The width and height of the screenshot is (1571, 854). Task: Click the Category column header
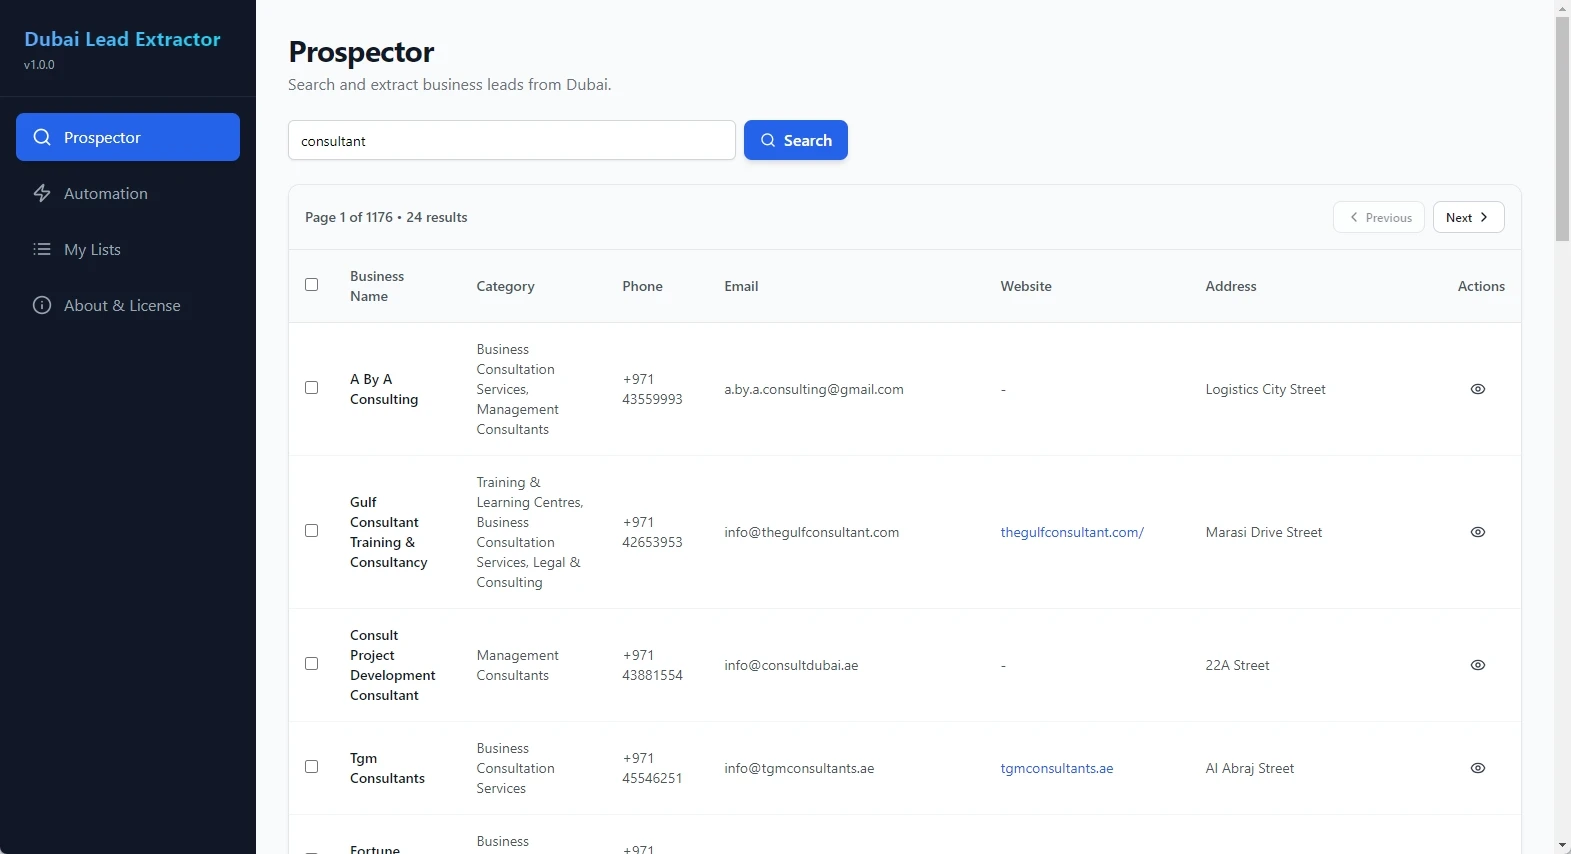[x=505, y=286]
